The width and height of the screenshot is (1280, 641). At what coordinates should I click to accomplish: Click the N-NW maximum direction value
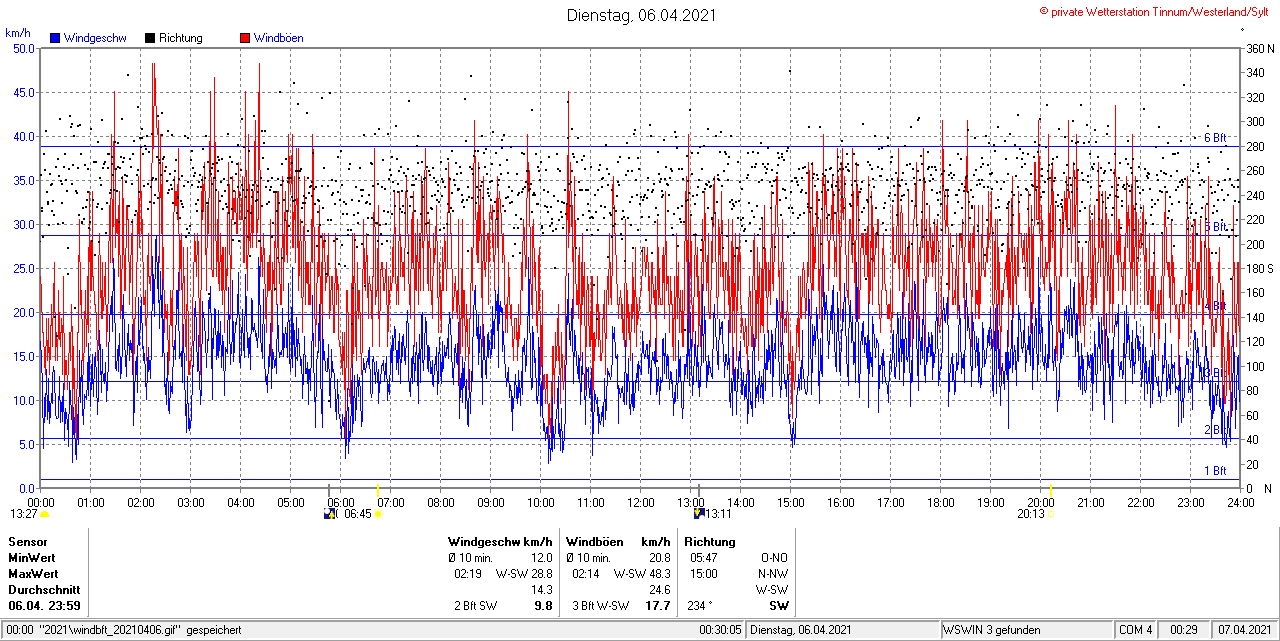click(773, 574)
